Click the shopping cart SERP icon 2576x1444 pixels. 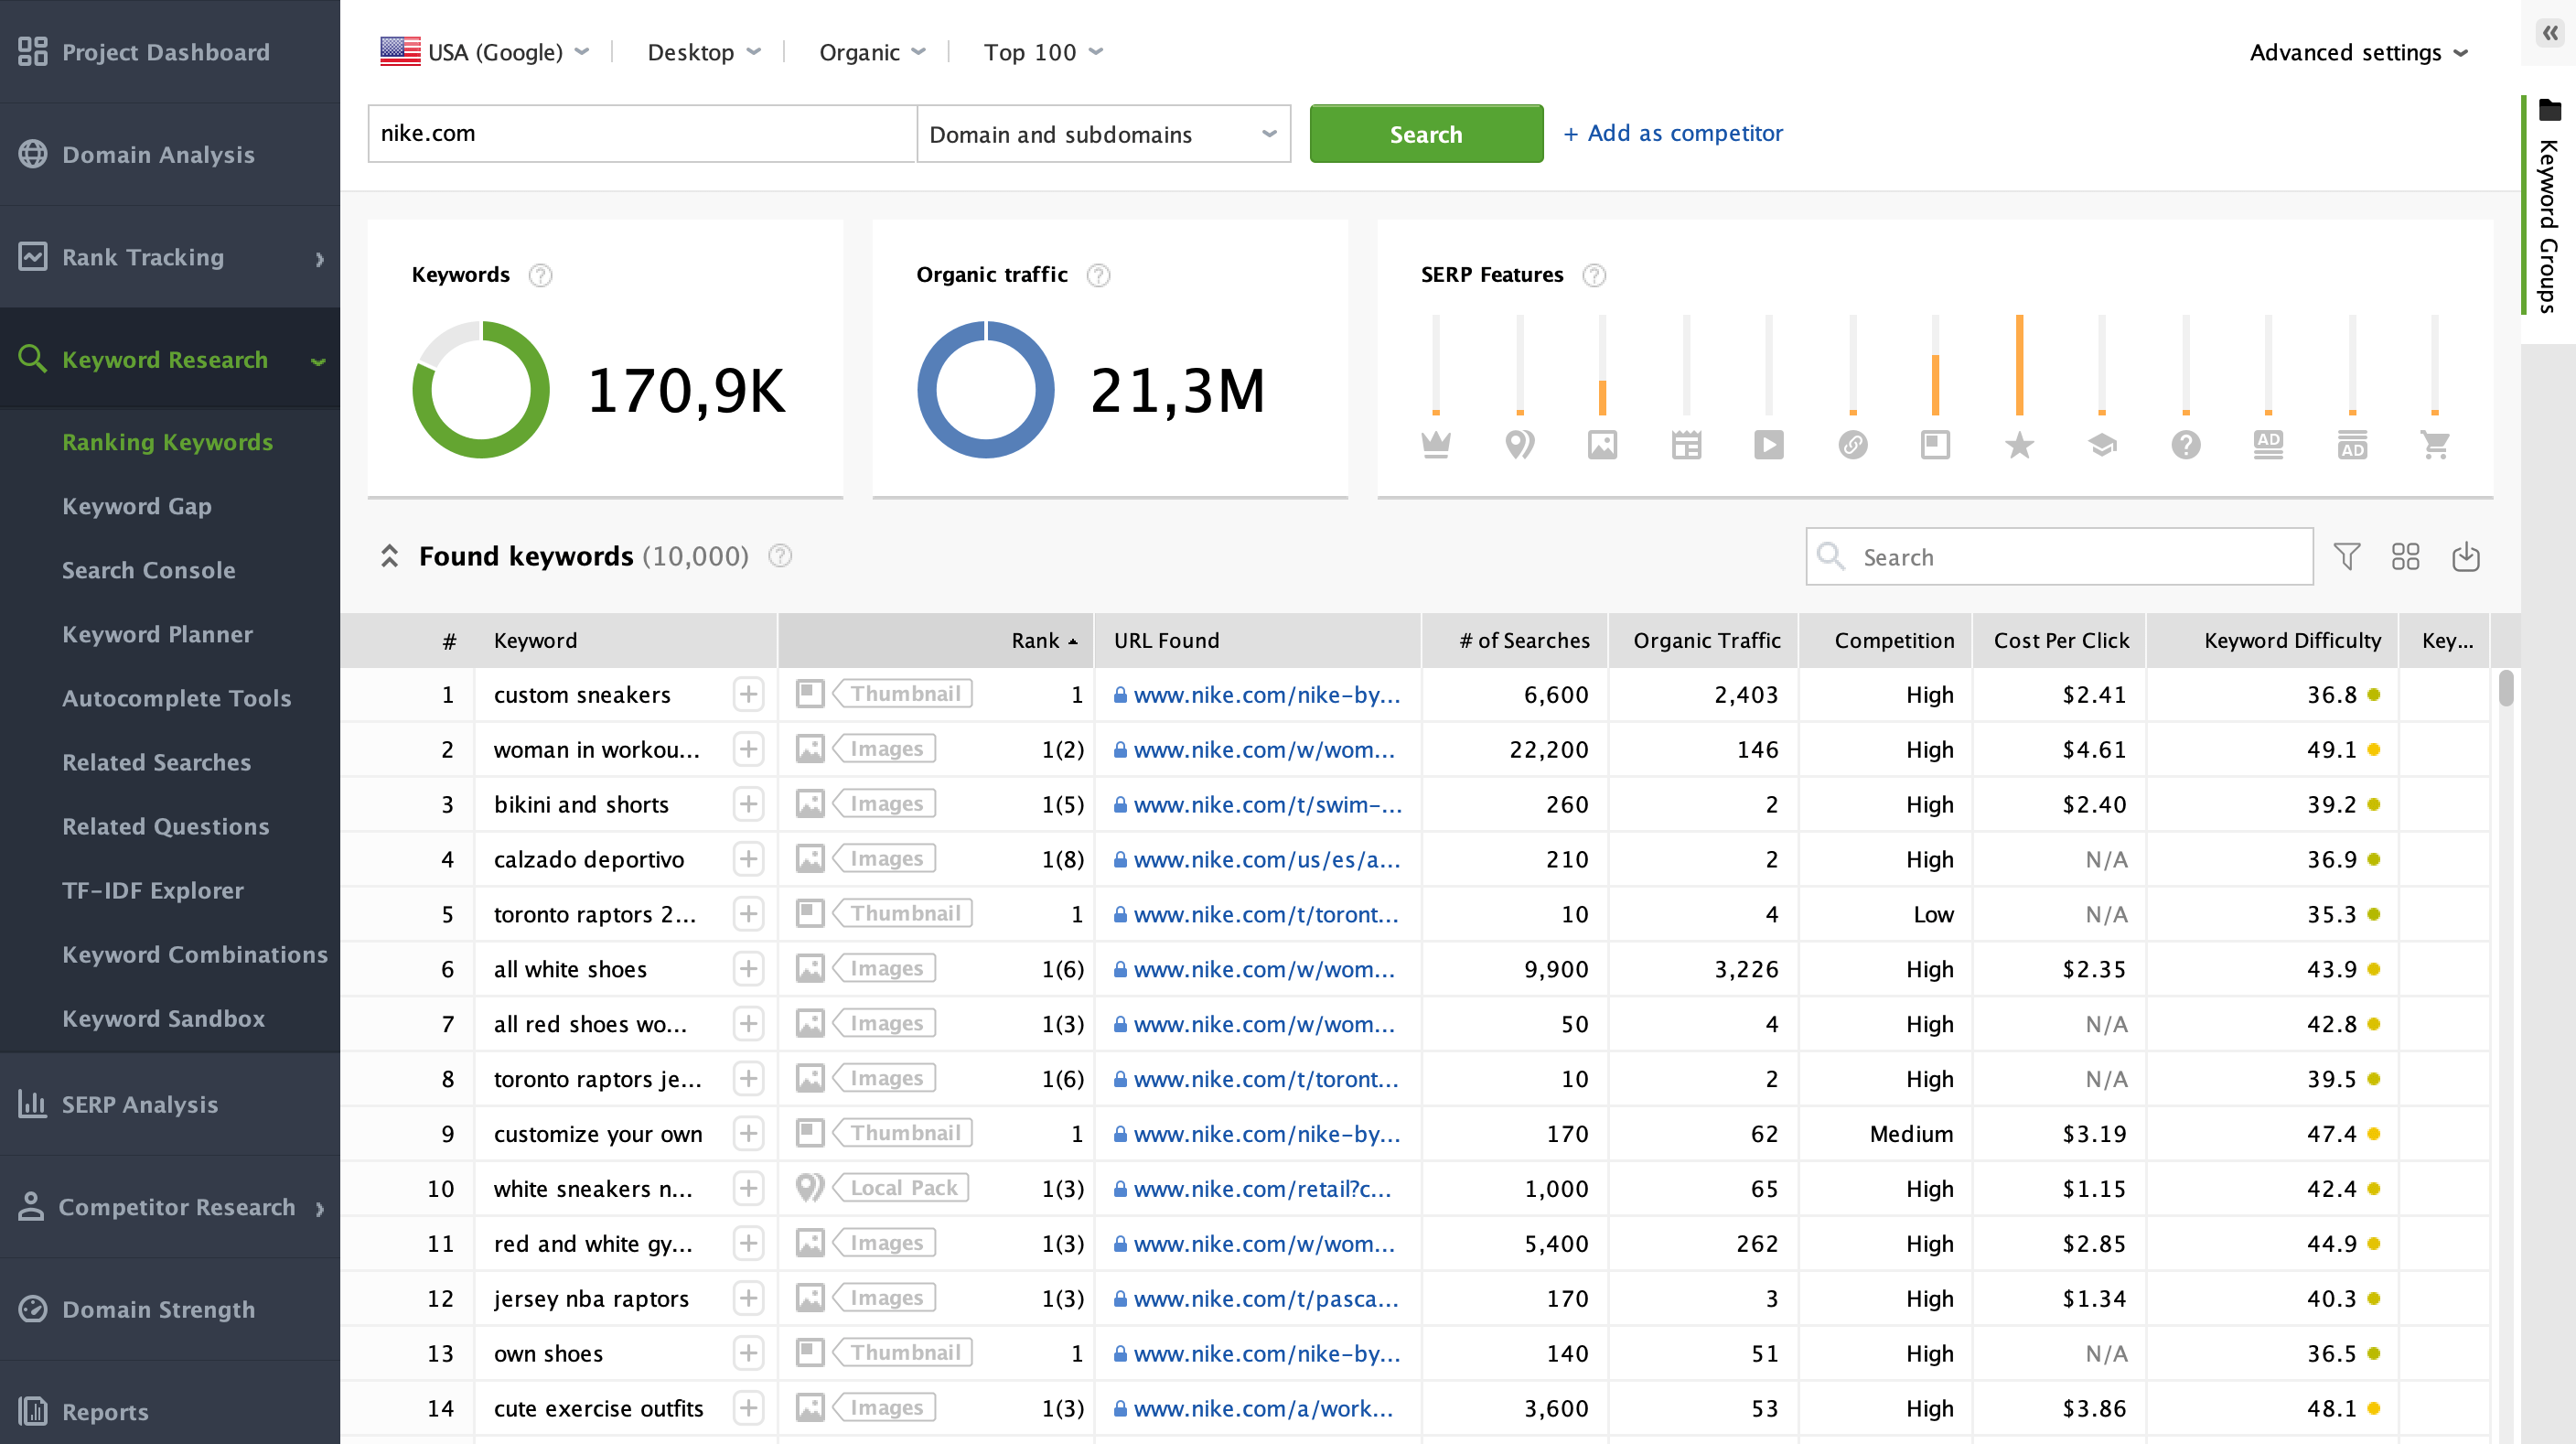tap(2435, 444)
